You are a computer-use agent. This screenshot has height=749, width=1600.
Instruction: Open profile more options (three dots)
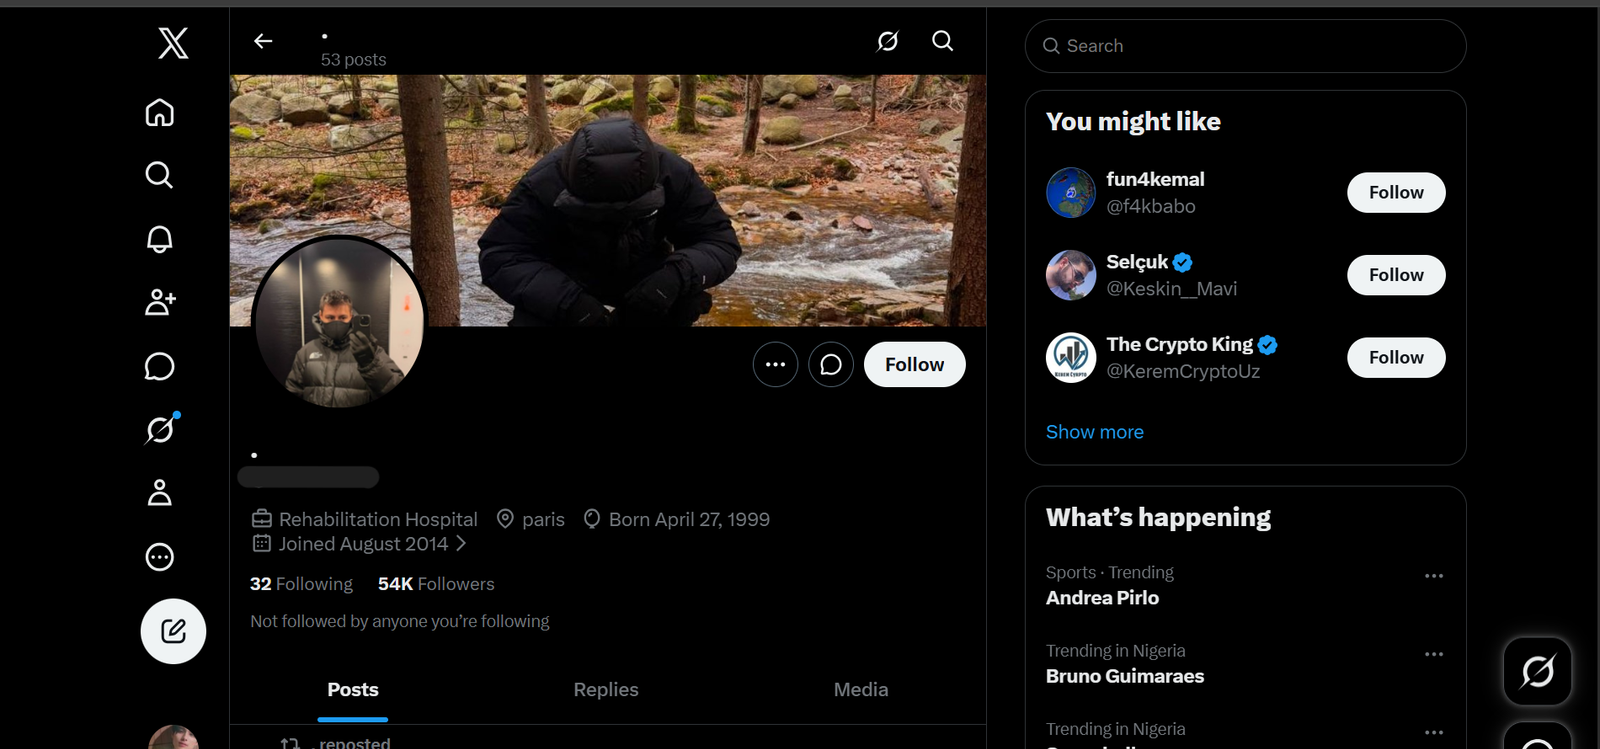[x=776, y=364]
